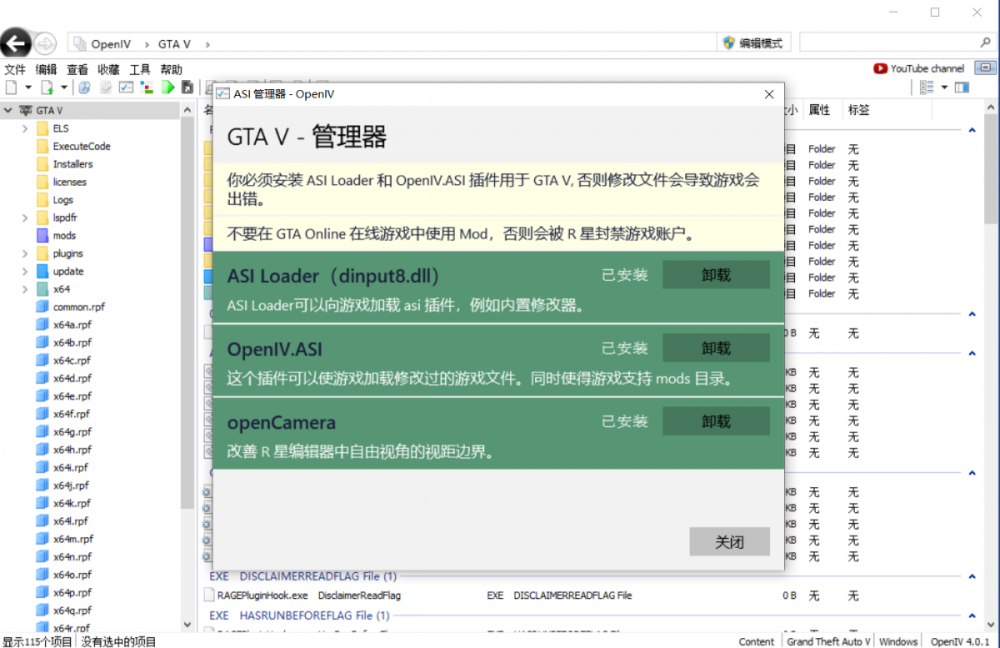Close the ASI 管理器 dialog with 关闭 button
The image size is (1000, 648).
pos(729,541)
